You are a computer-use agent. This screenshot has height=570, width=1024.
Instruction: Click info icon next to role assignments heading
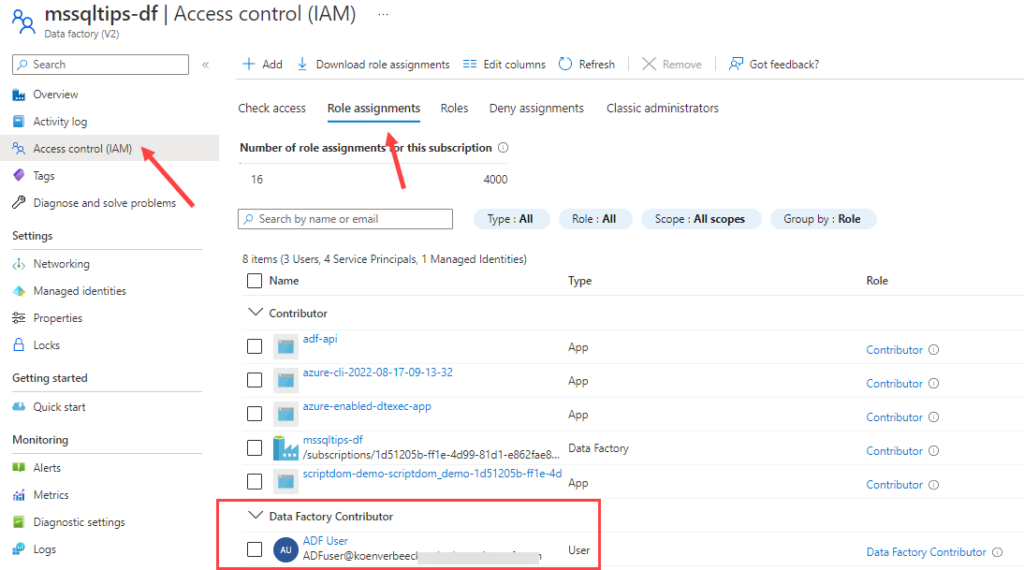coord(503,148)
